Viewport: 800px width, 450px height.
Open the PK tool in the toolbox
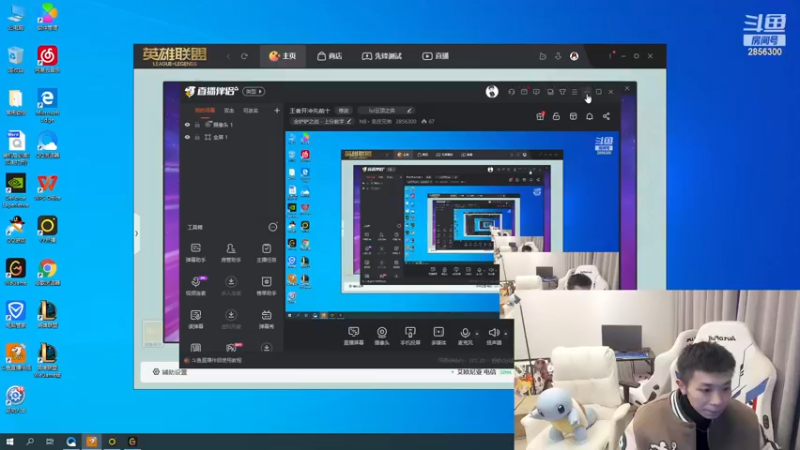(232, 347)
